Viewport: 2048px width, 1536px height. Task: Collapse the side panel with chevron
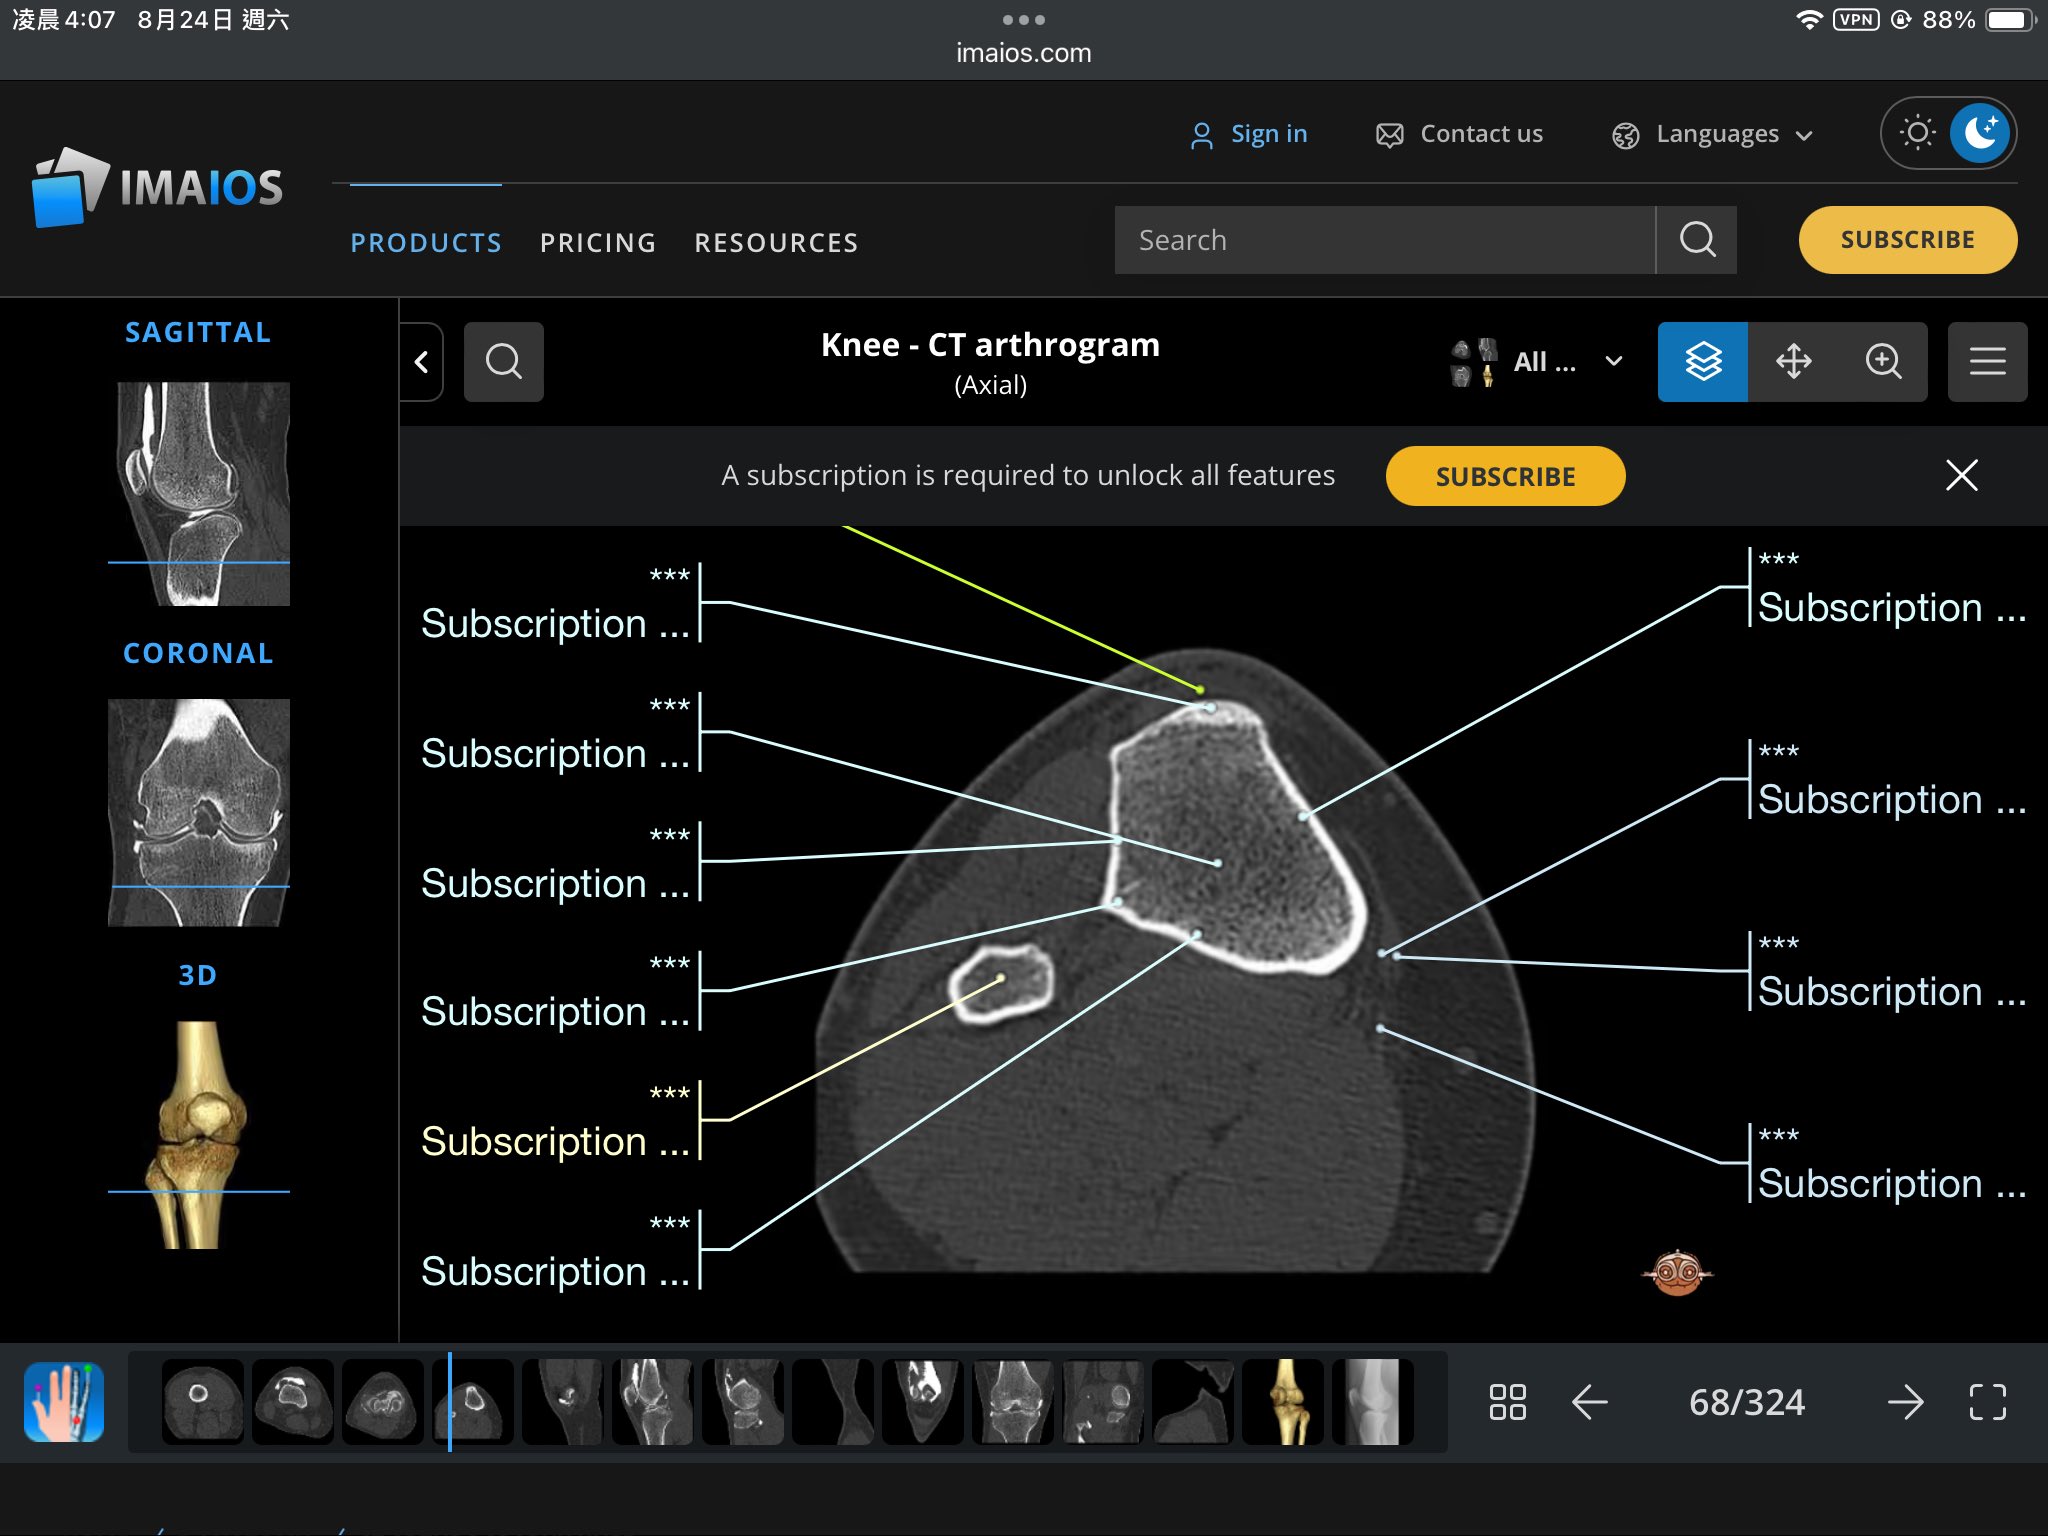click(422, 361)
